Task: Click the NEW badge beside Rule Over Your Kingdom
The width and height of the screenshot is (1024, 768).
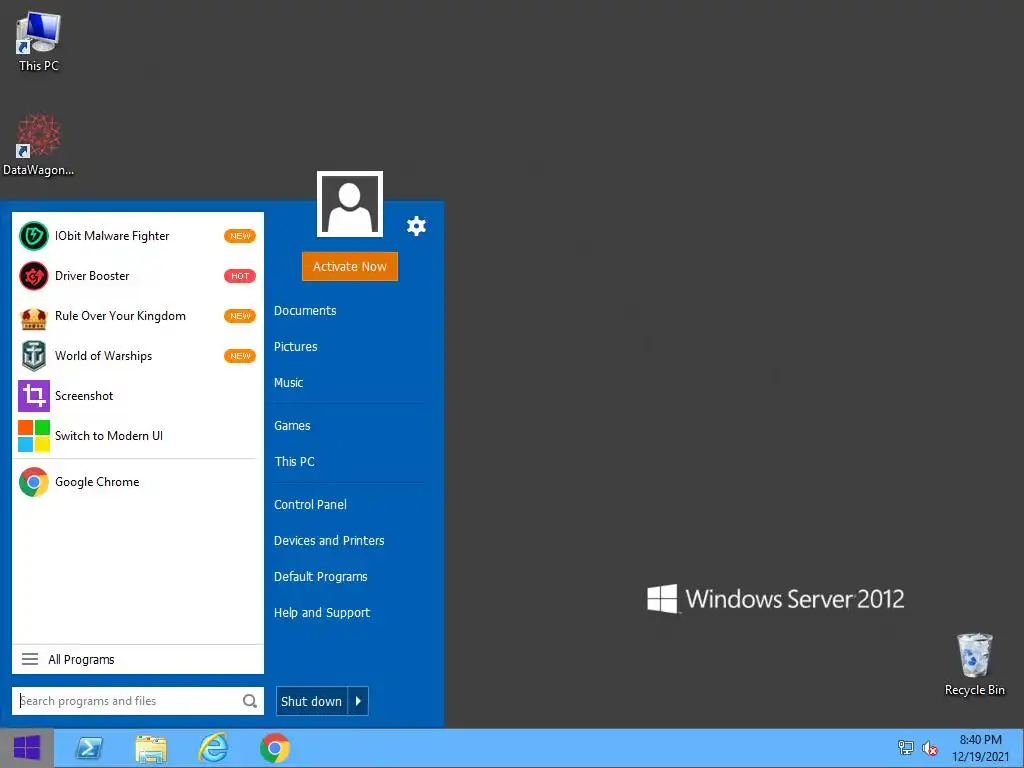Action: pyautogui.click(x=240, y=316)
